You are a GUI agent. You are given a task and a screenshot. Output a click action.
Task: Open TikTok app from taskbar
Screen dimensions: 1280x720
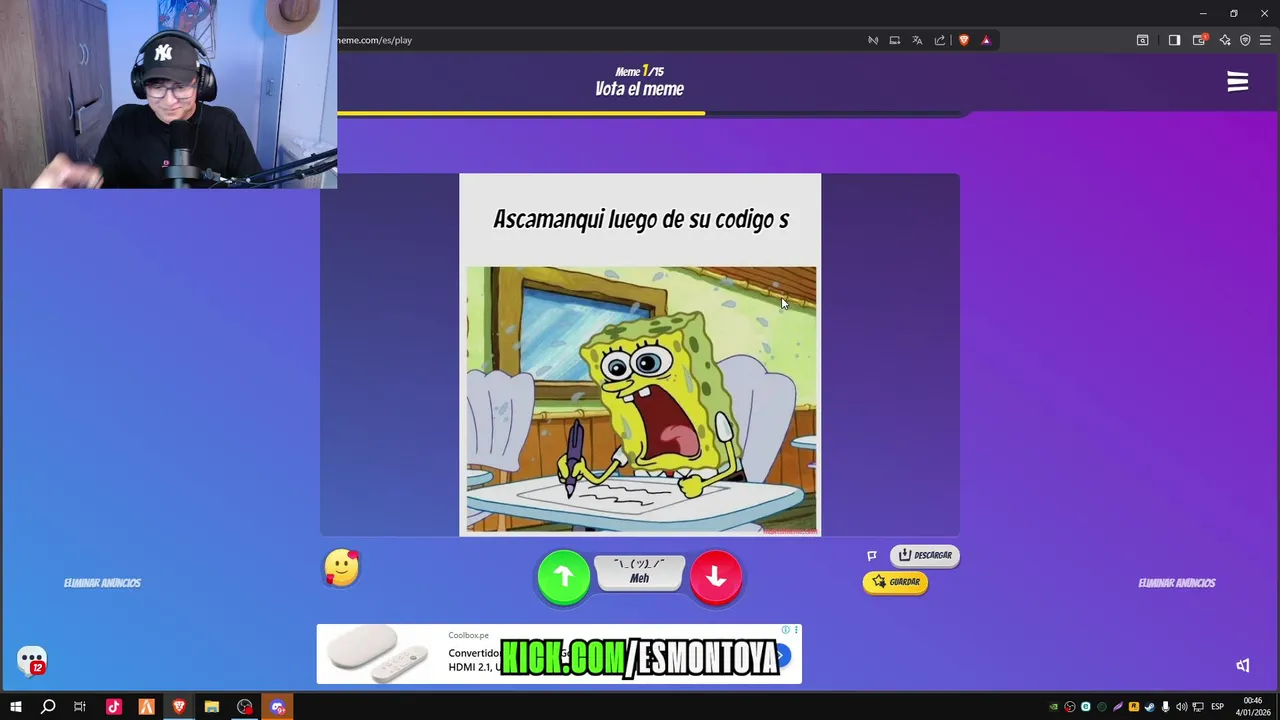point(113,707)
